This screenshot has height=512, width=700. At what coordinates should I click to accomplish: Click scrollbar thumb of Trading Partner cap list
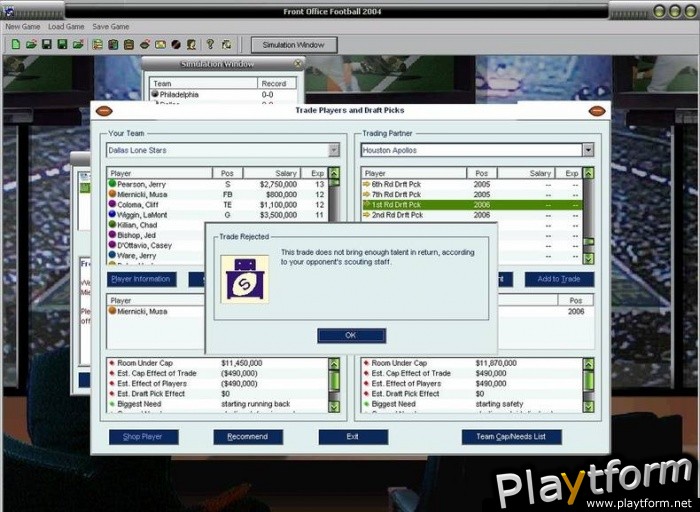[588, 381]
